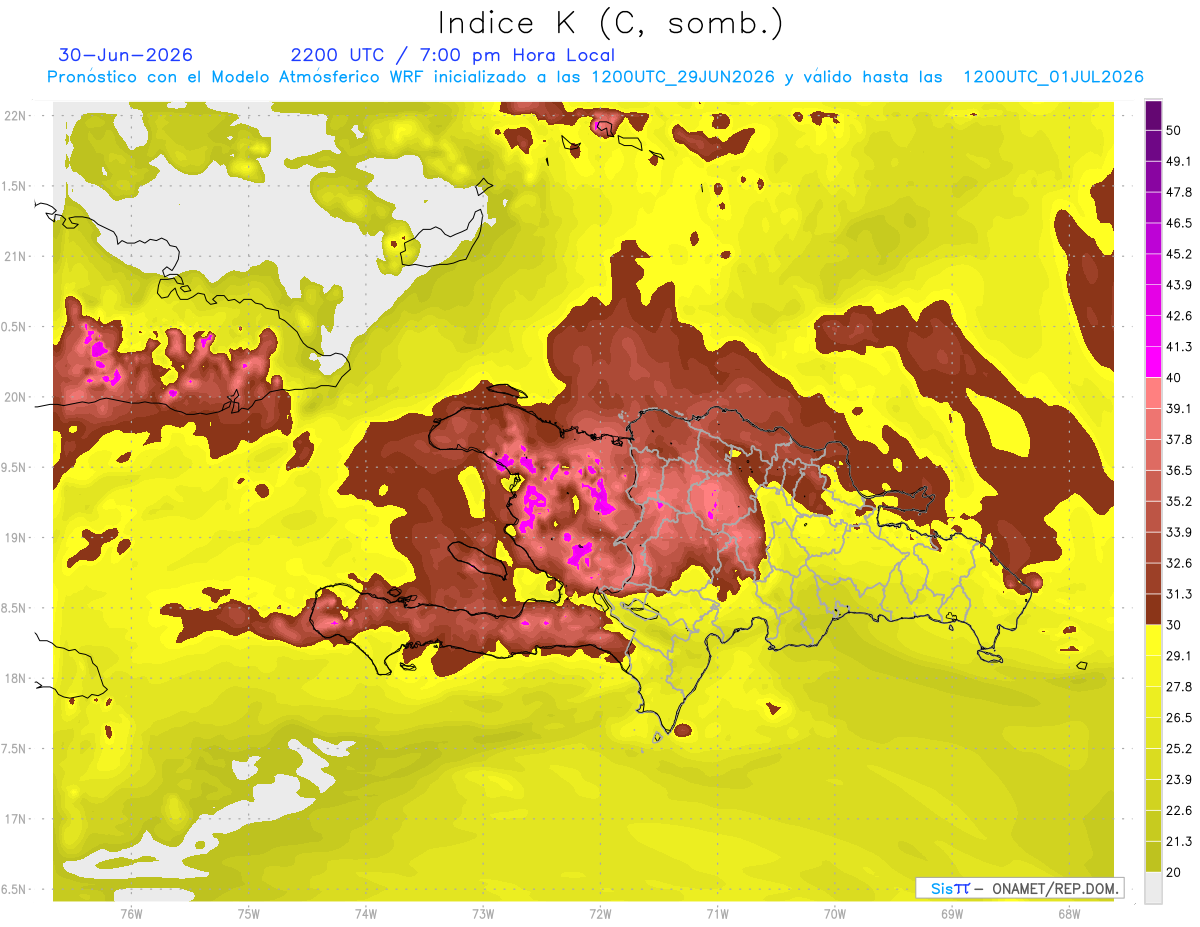Click longitude axis label "74W"

point(366,913)
